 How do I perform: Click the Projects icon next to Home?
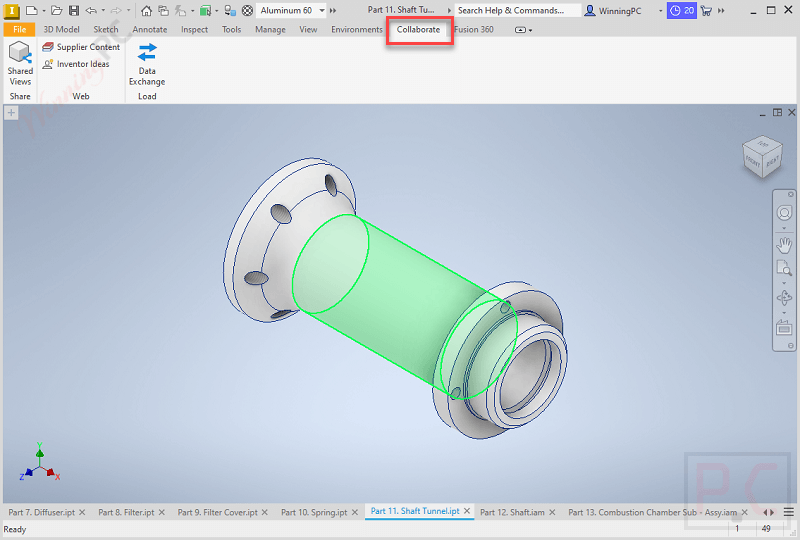163,10
